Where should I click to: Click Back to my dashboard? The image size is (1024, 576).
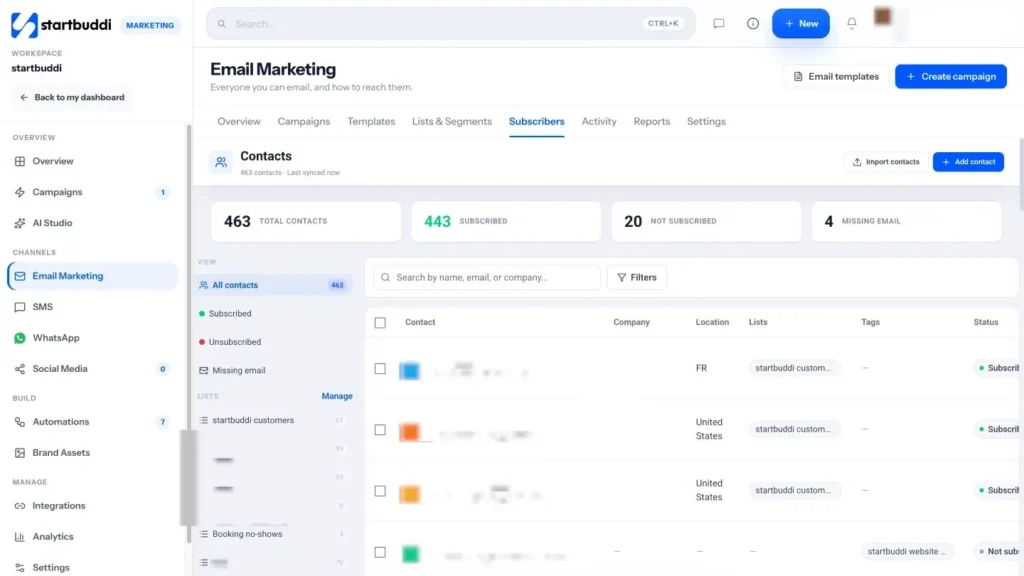click(x=72, y=97)
